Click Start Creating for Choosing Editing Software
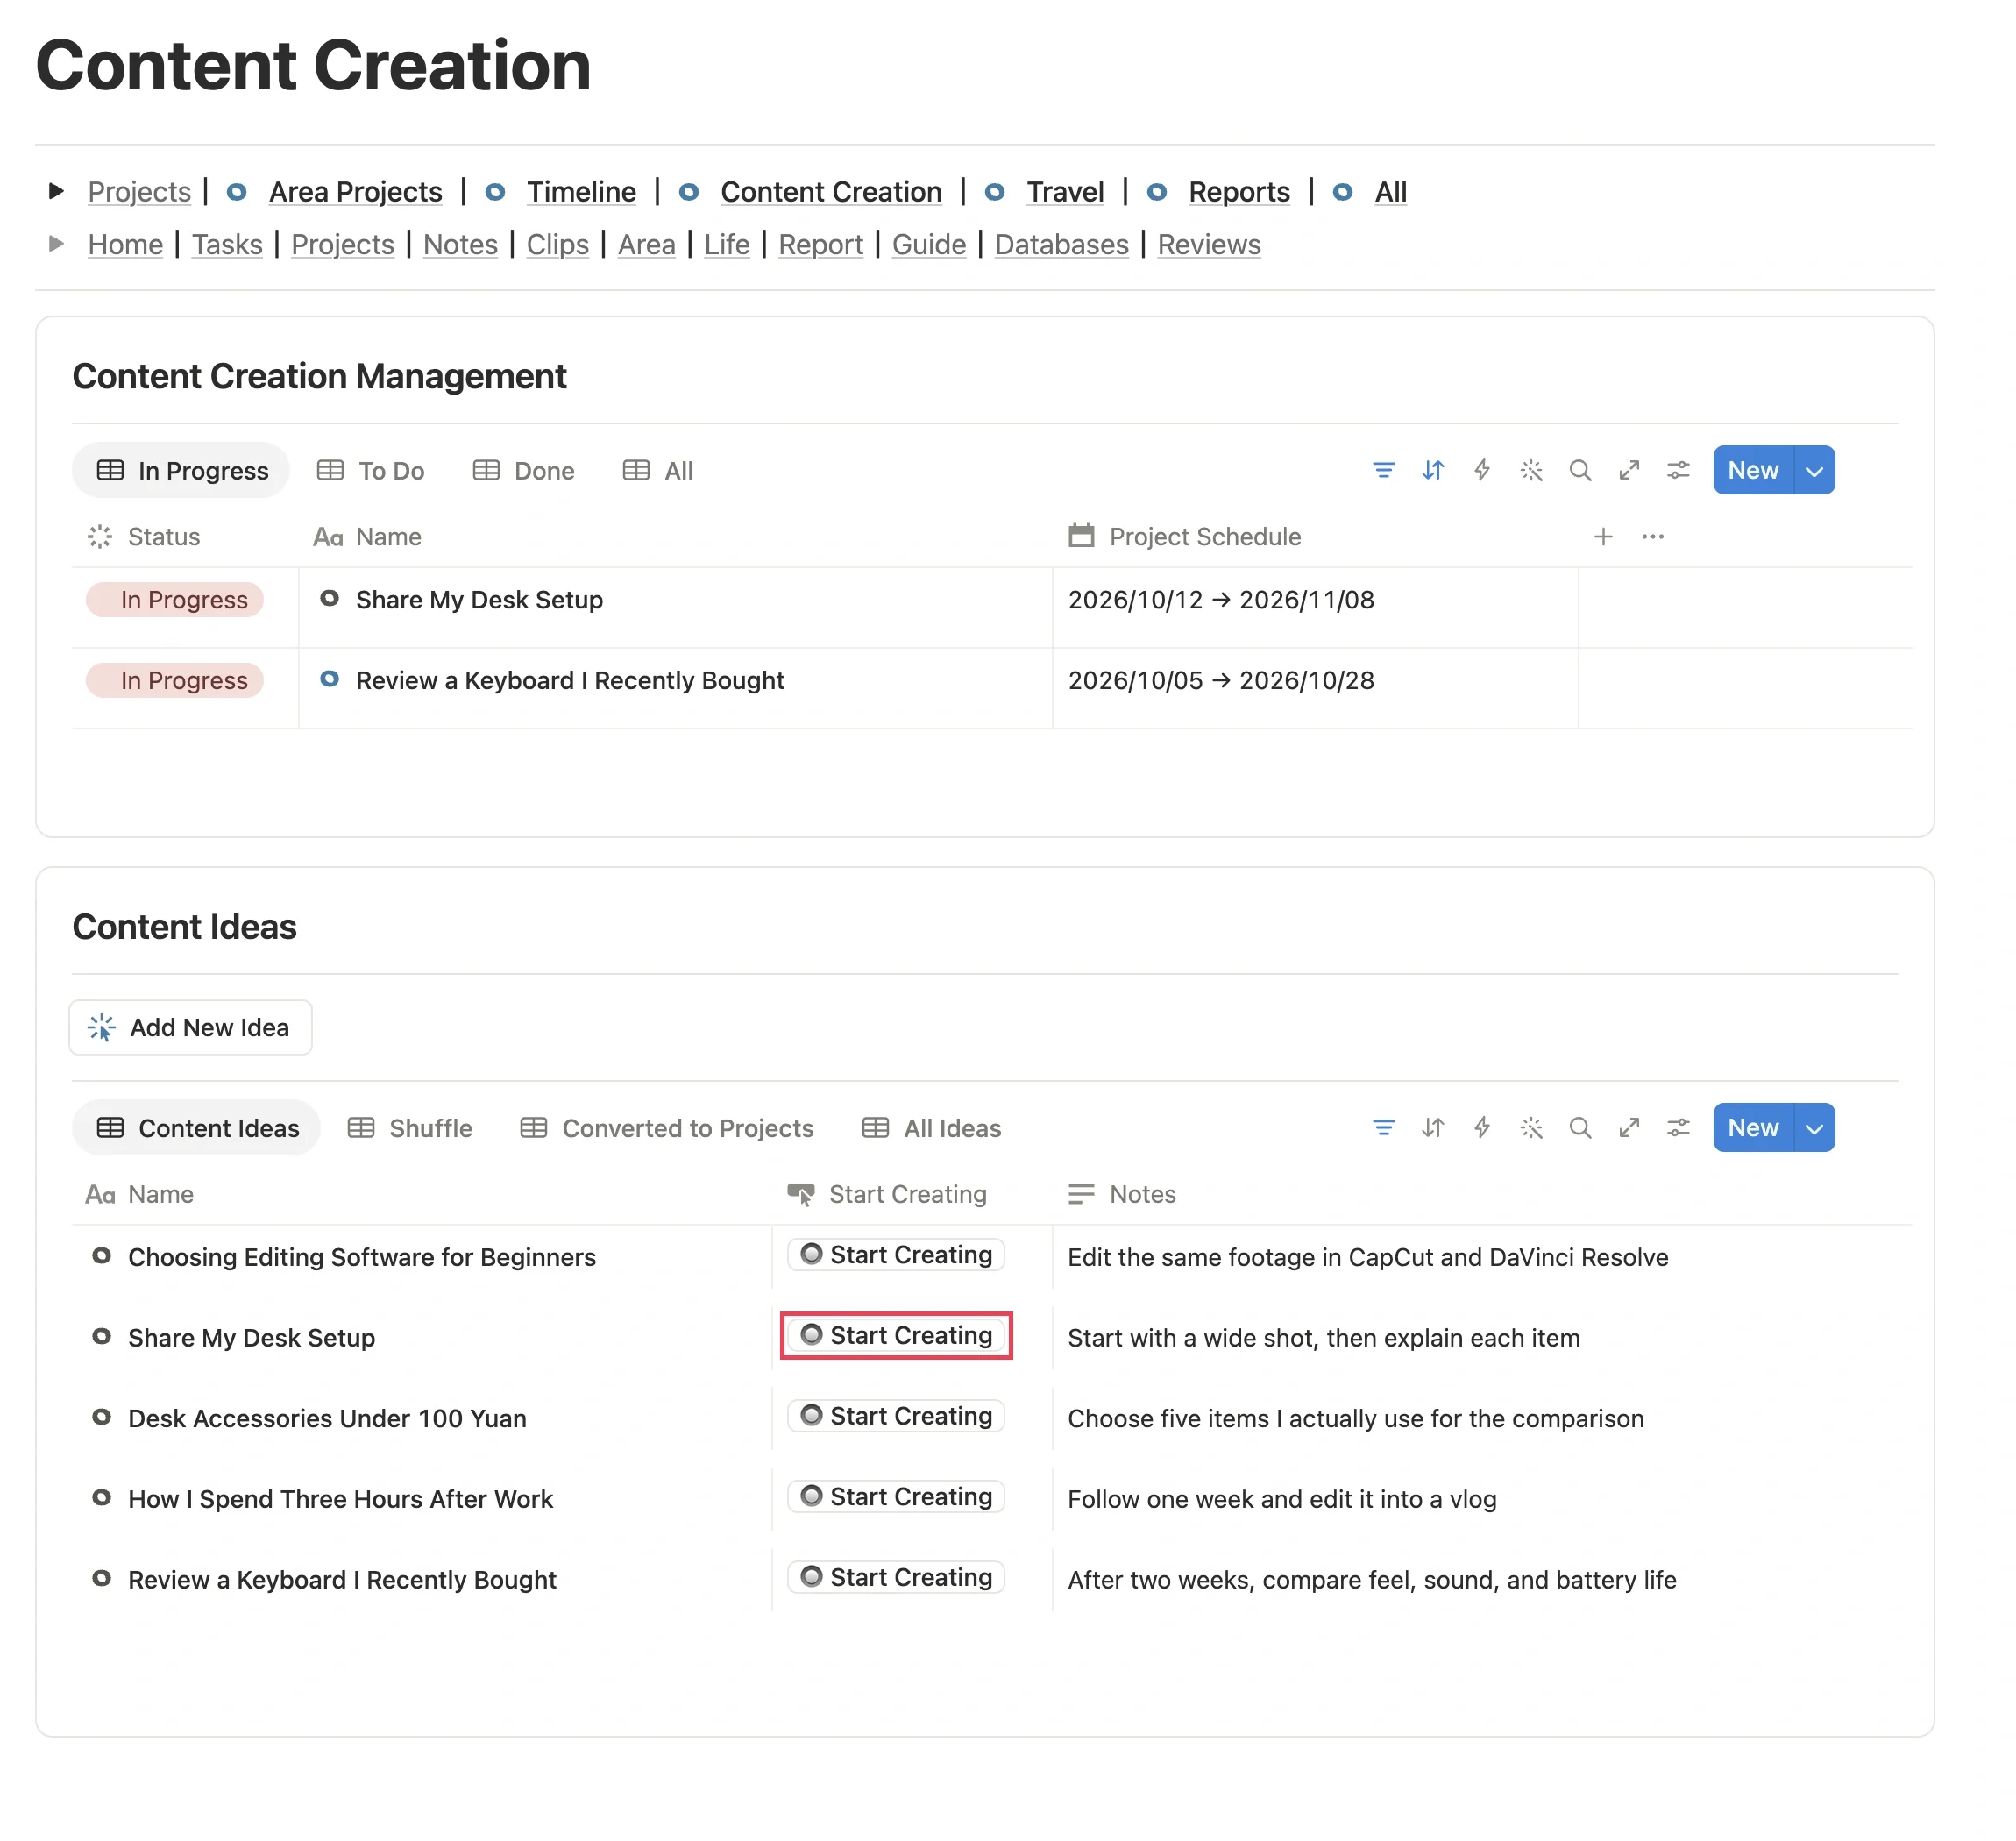The width and height of the screenshot is (2016, 1841). (x=895, y=1254)
